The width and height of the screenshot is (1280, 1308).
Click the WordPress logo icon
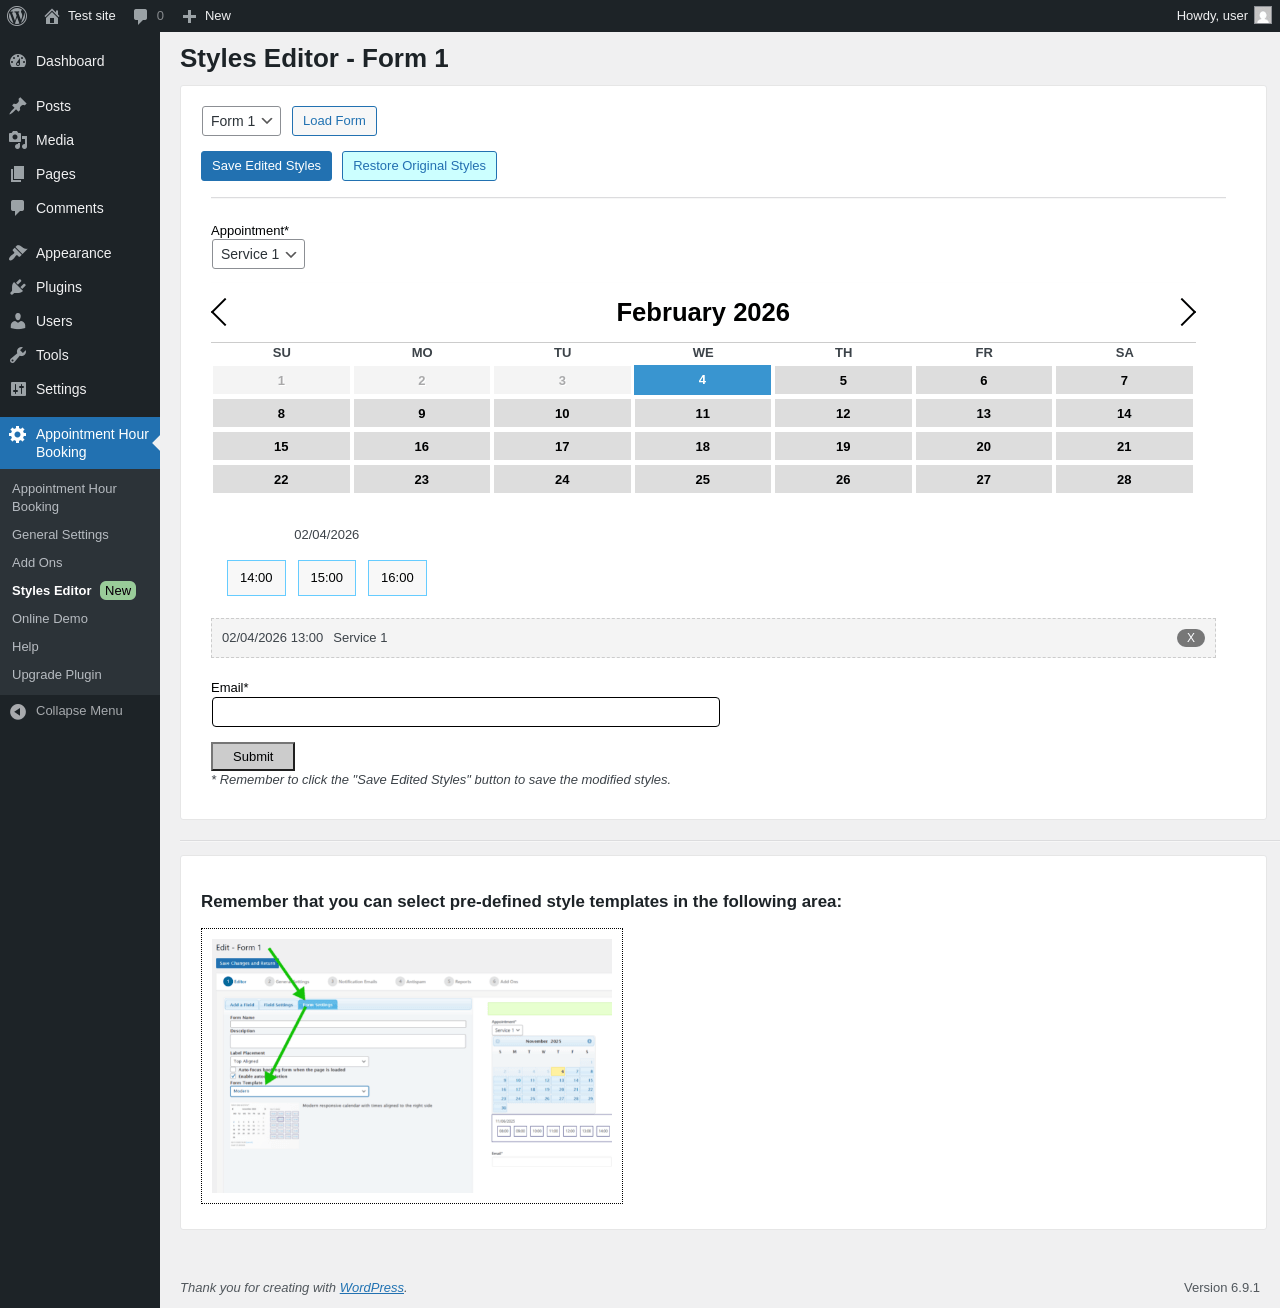pos(17,16)
